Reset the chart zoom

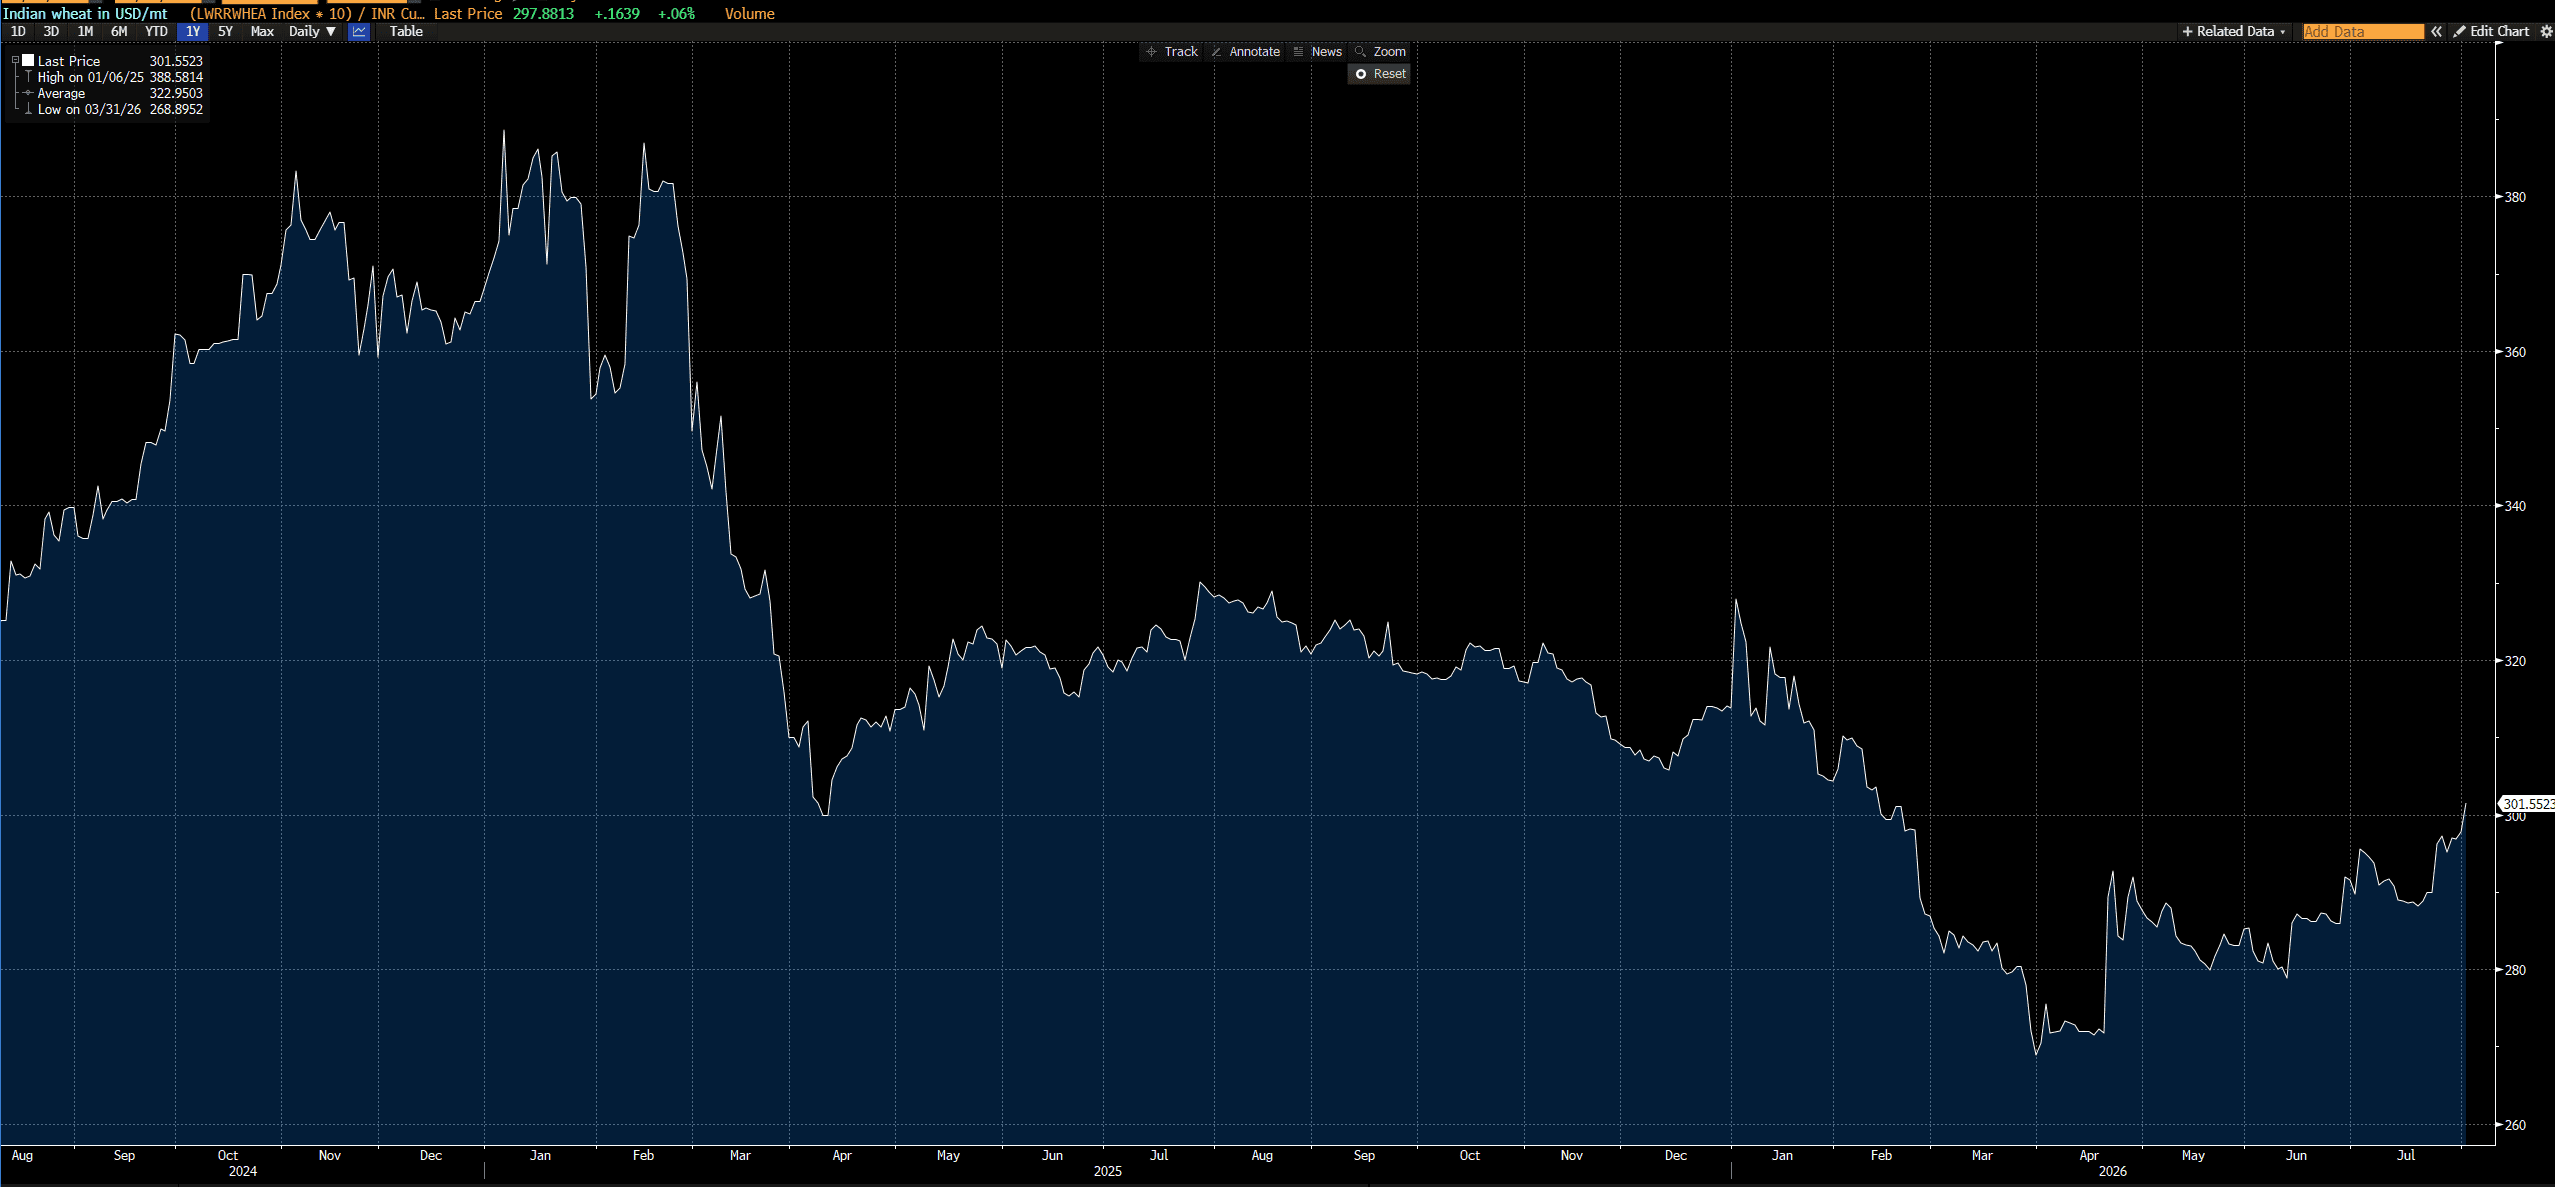tap(1380, 74)
